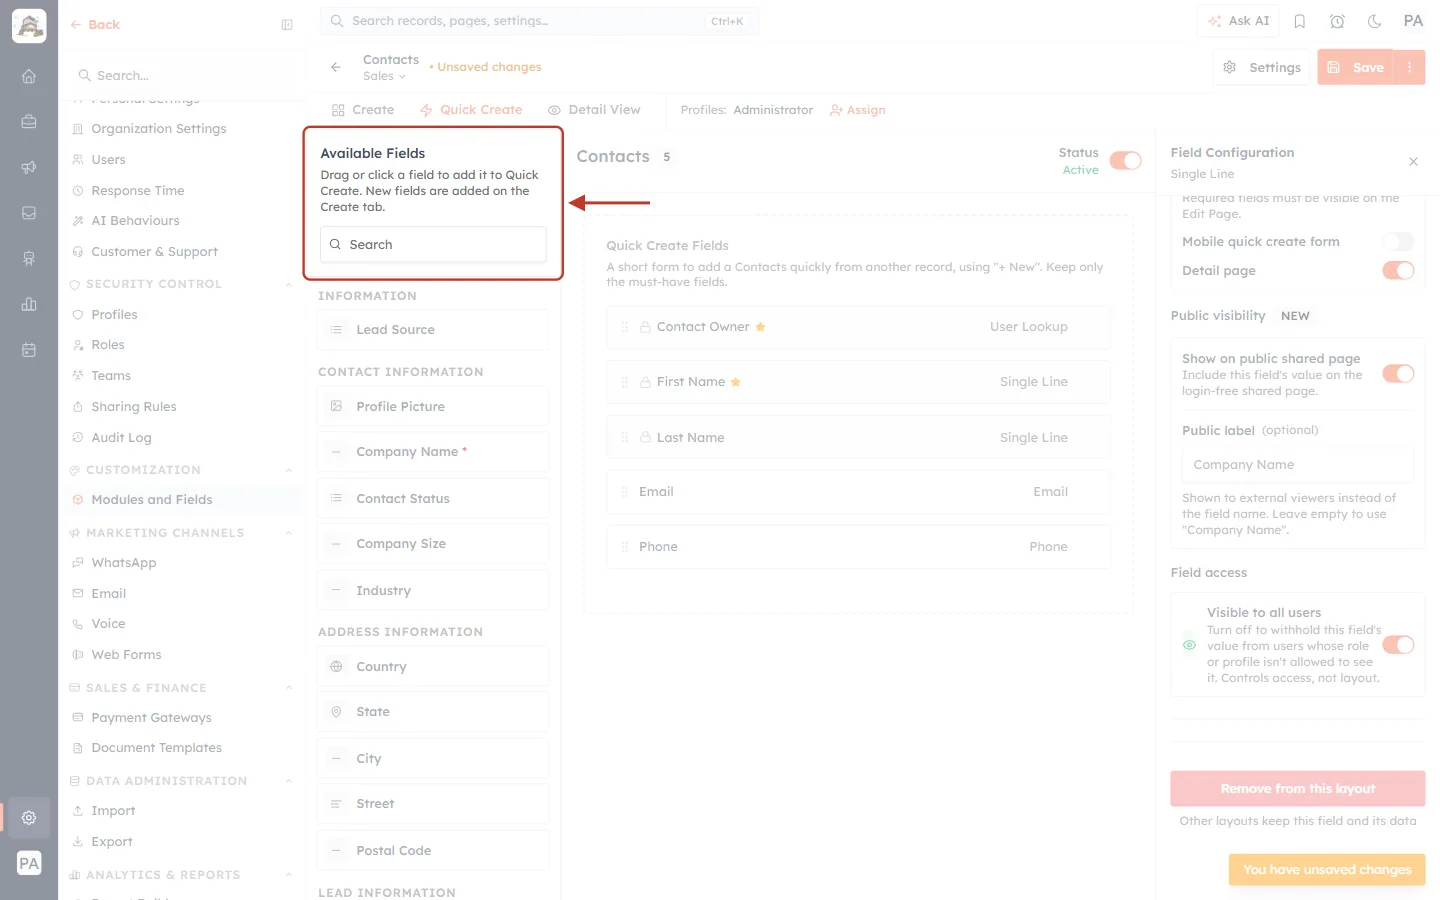Close the Field Configuration panel

(1413, 161)
